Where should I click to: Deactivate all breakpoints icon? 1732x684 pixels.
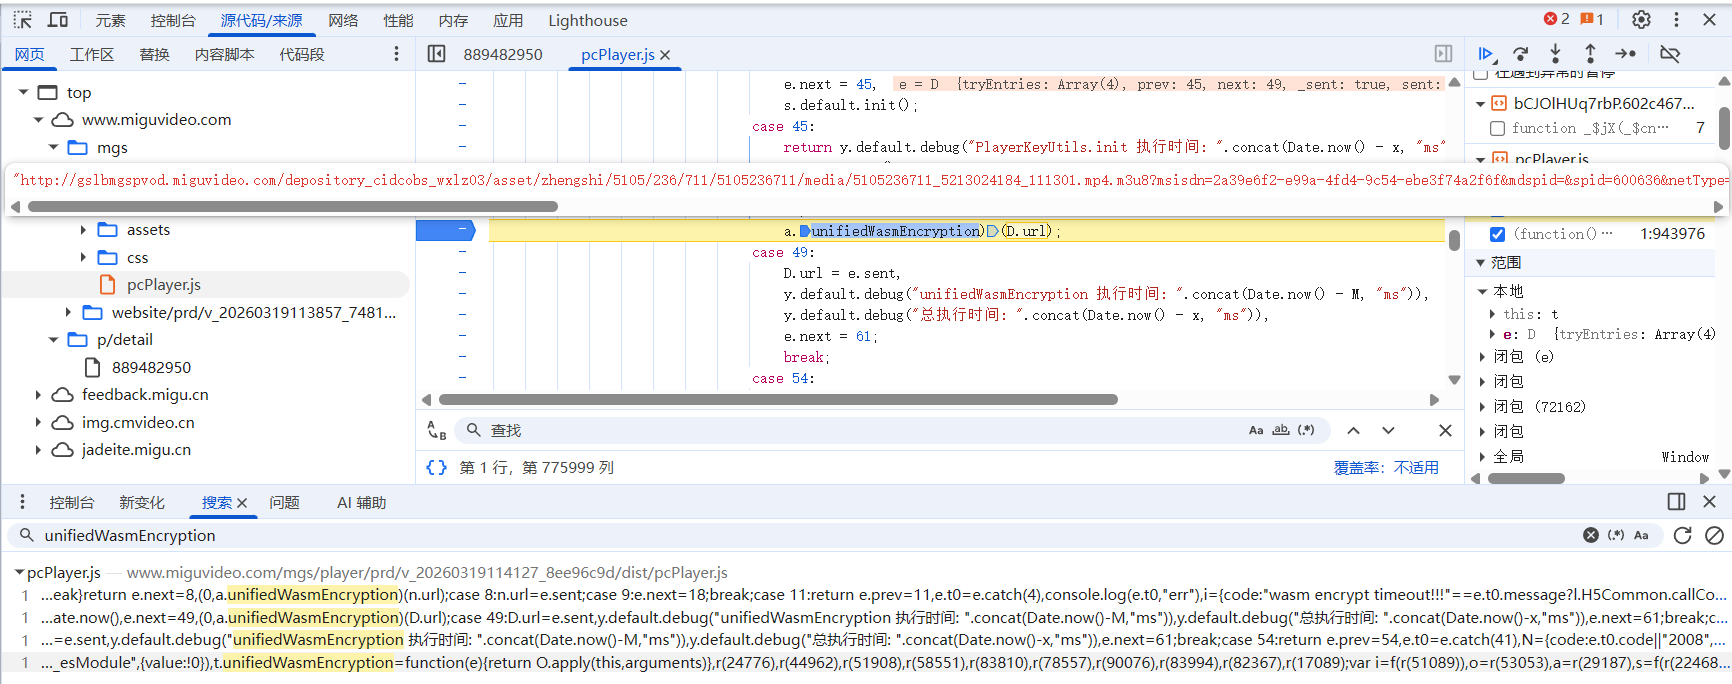click(x=1670, y=54)
